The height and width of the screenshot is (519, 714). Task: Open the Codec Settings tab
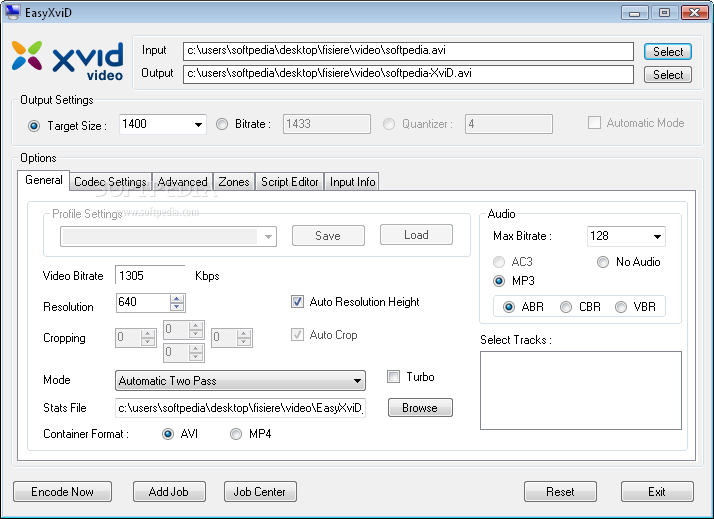pyautogui.click(x=110, y=182)
